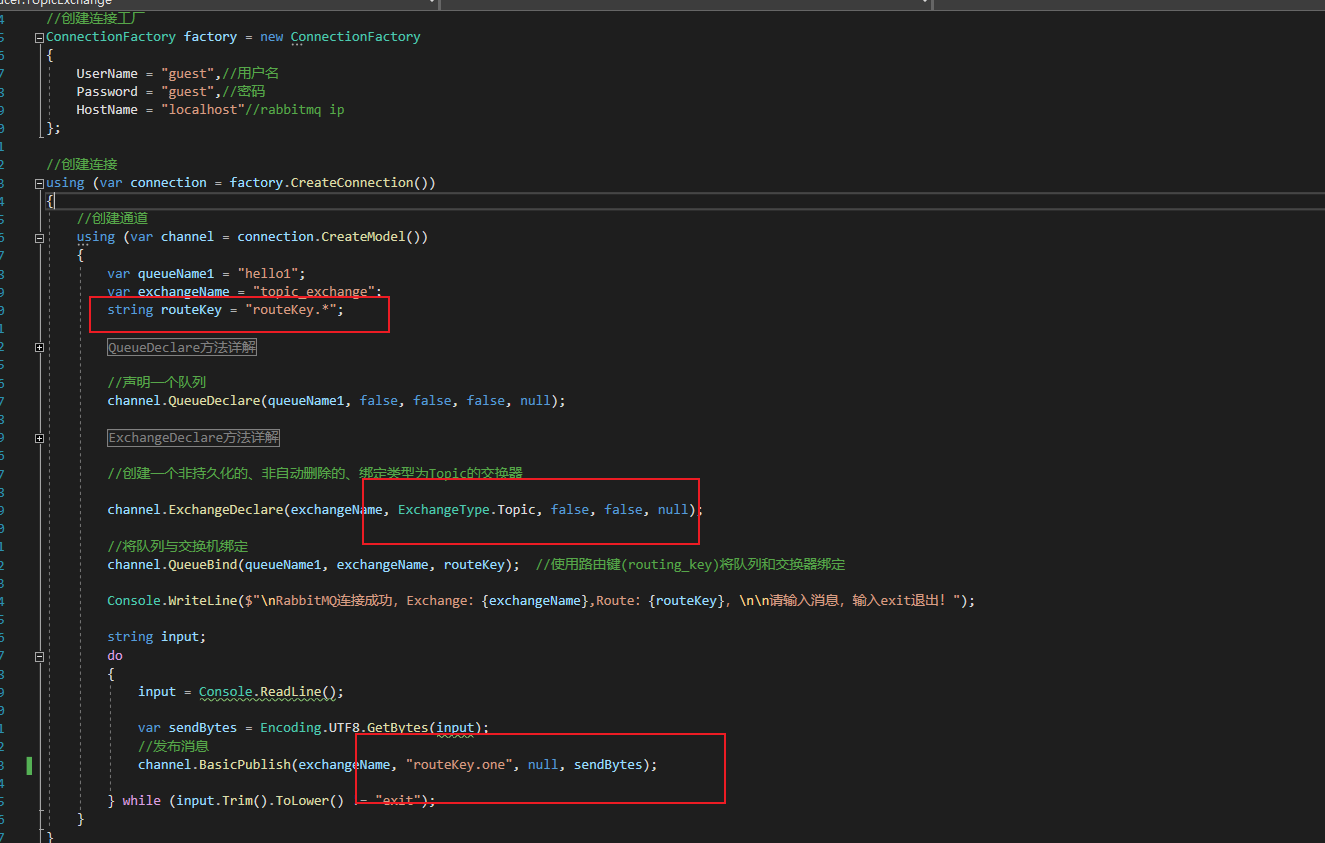Click the sendBytes argument in BasicPublish
Image resolution: width=1325 pixels, height=843 pixels.
click(608, 764)
